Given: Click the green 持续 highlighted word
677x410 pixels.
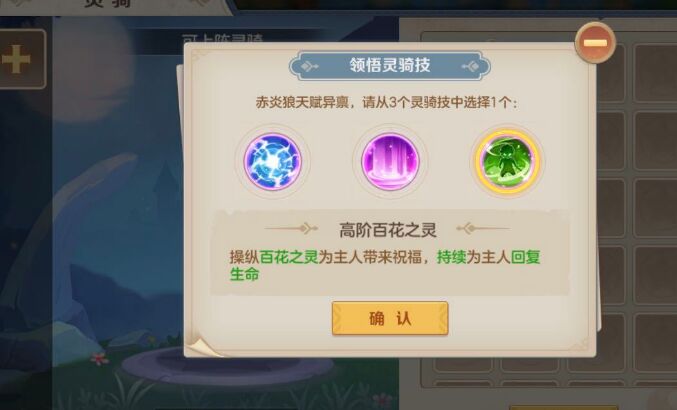Looking at the screenshot, I should tap(451, 257).
